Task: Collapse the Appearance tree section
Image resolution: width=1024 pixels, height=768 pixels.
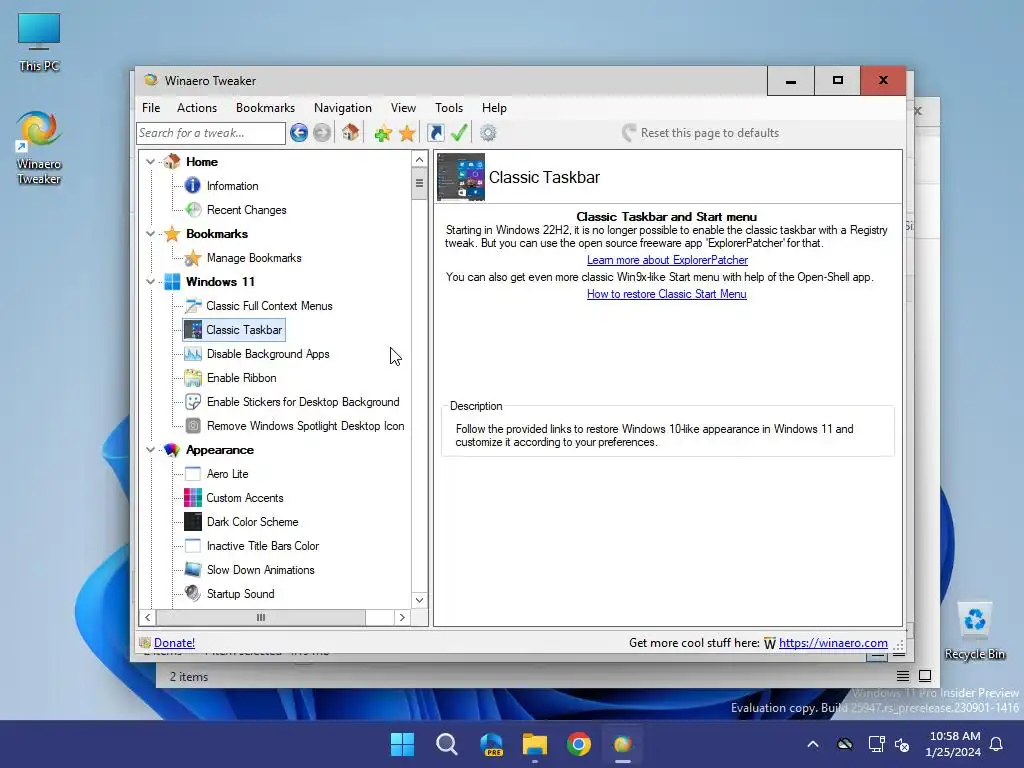Action: pyautogui.click(x=150, y=450)
